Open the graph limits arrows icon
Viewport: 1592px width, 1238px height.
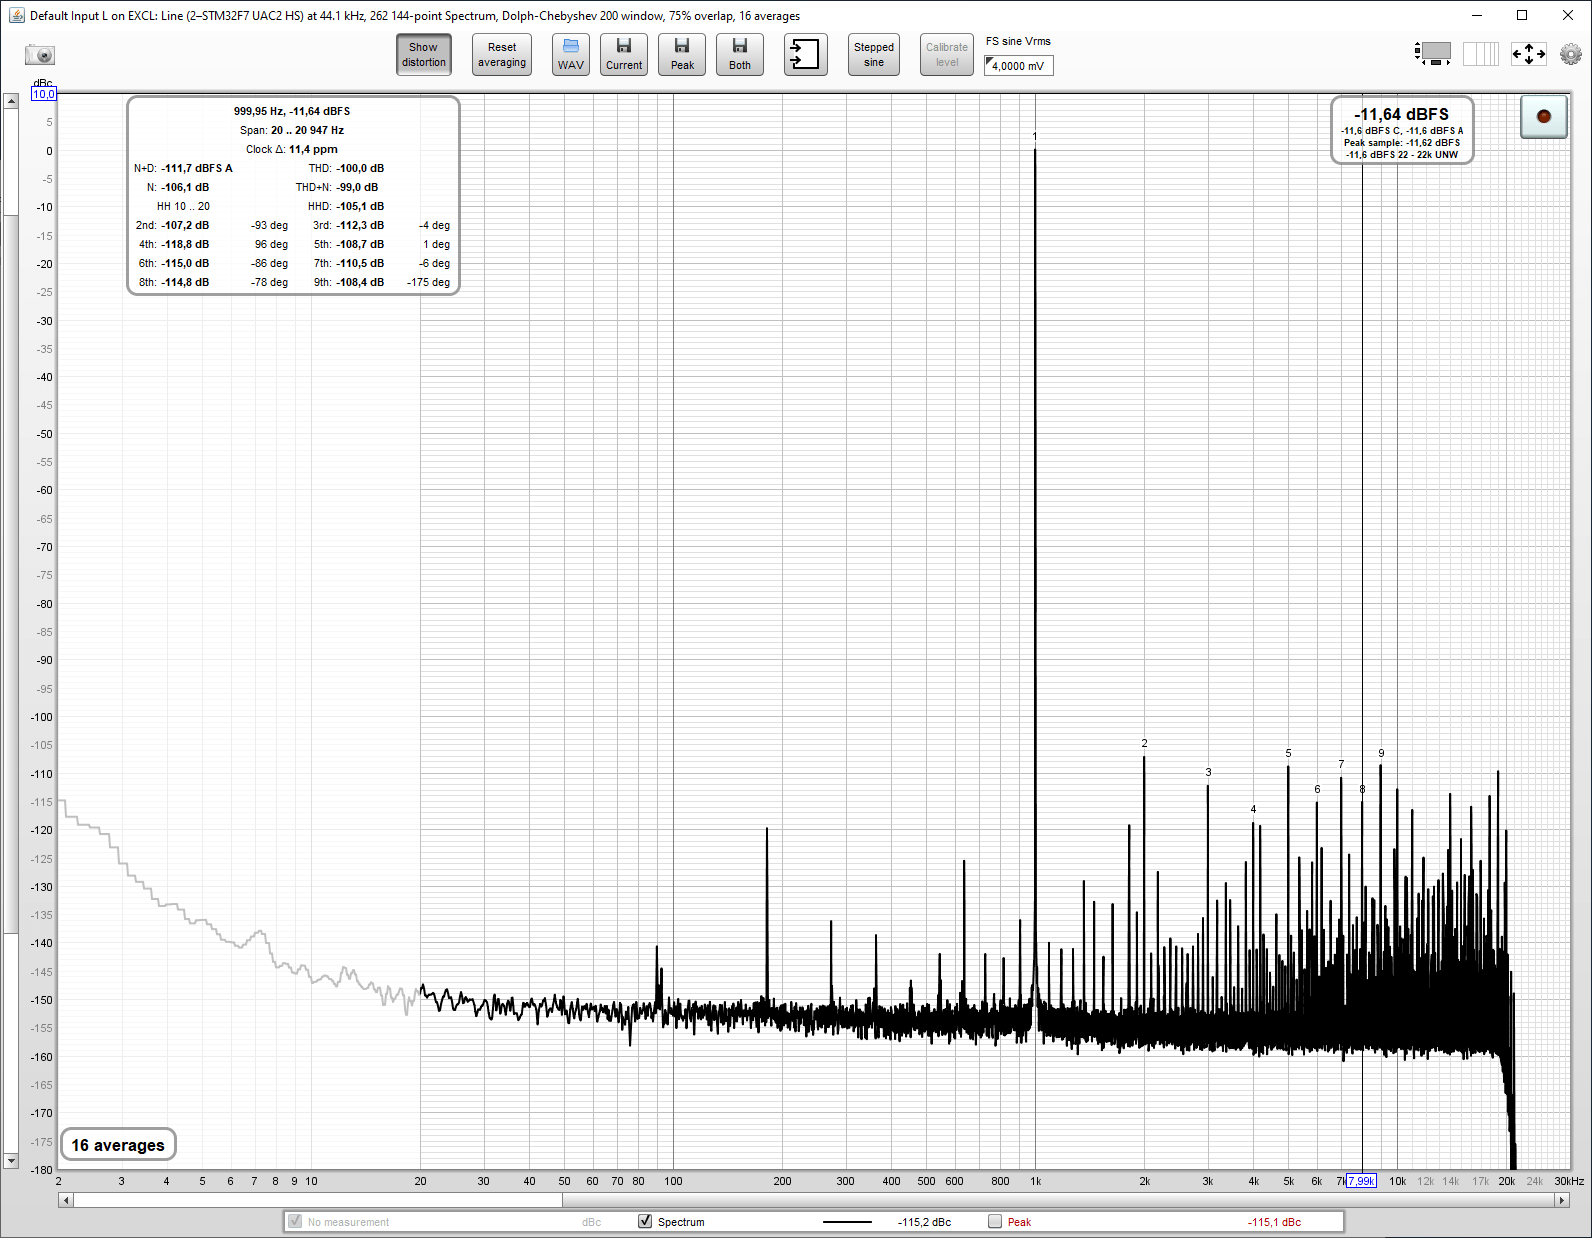point(1529,54)
